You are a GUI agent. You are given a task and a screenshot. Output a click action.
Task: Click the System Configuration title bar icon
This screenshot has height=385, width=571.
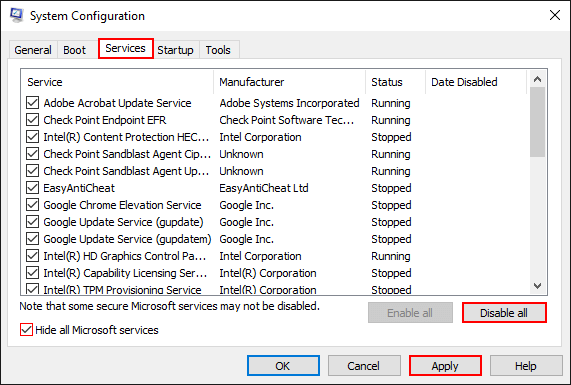pyautogui.click(x=16, y=16)
